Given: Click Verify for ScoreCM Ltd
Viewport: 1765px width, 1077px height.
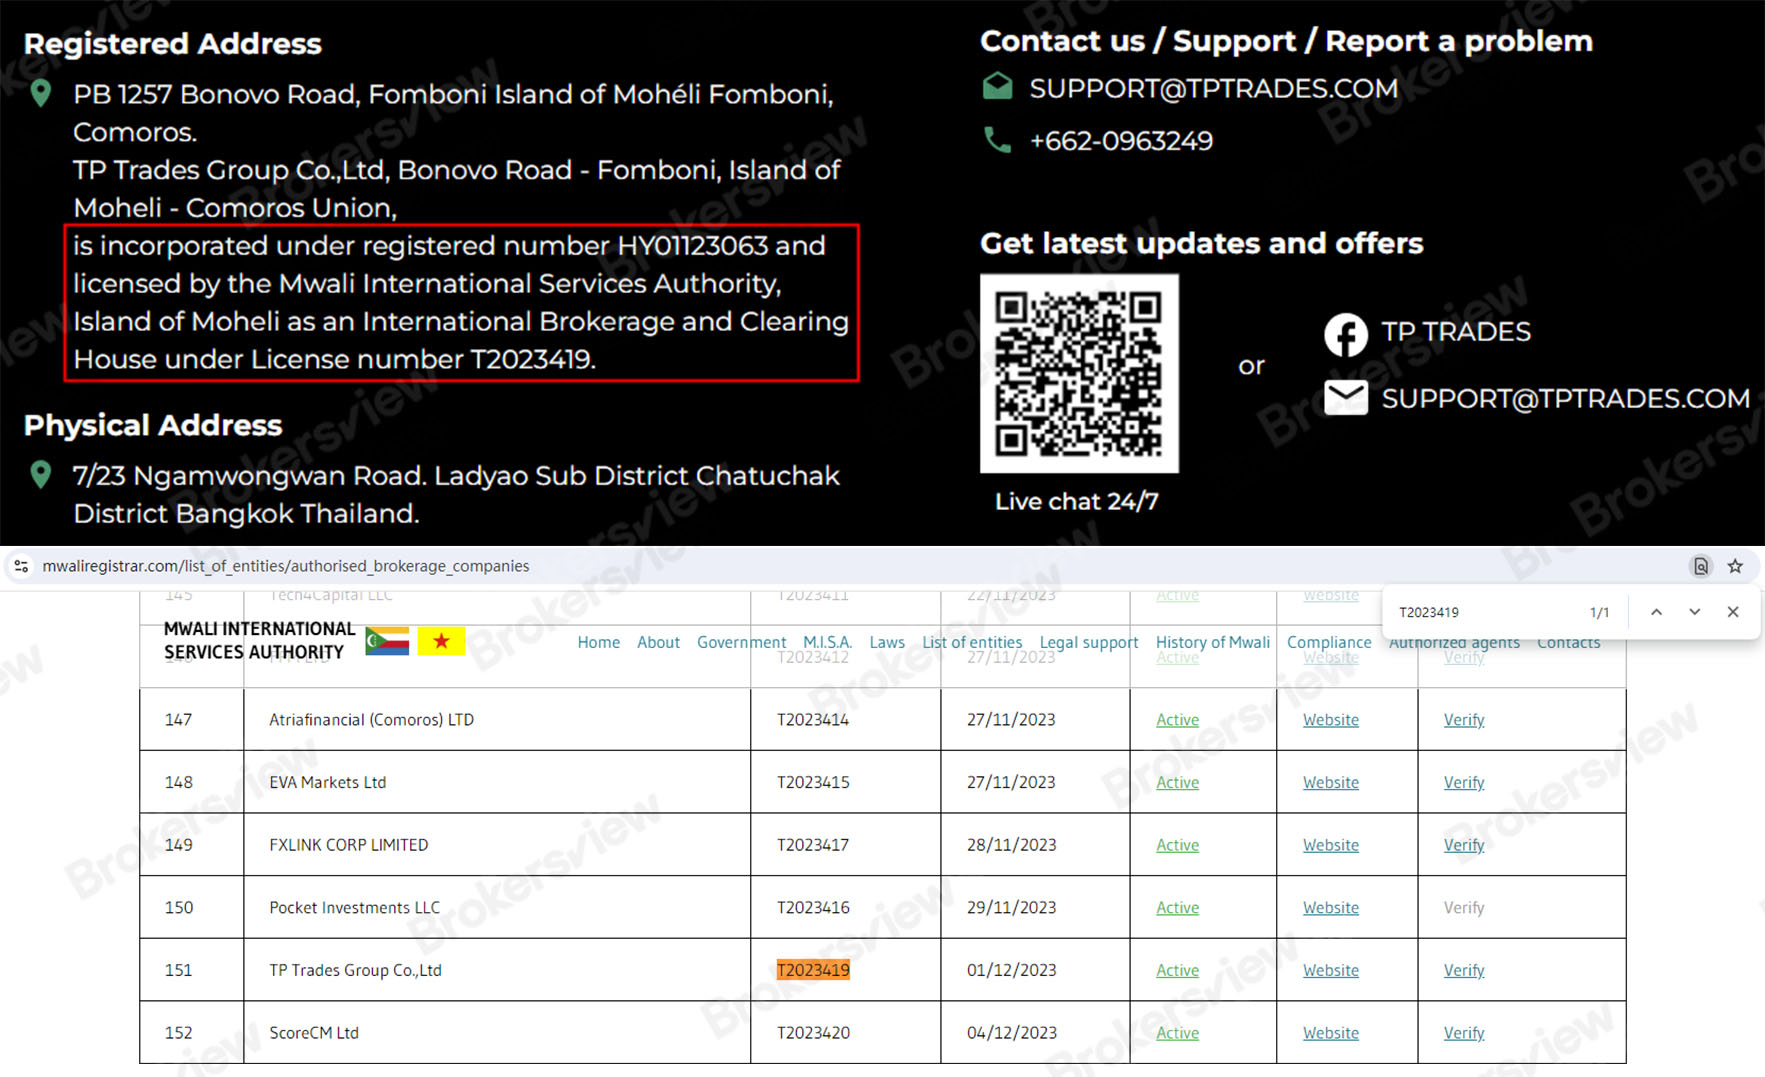Looking at the screenshot, I should pos(1464,1033).
